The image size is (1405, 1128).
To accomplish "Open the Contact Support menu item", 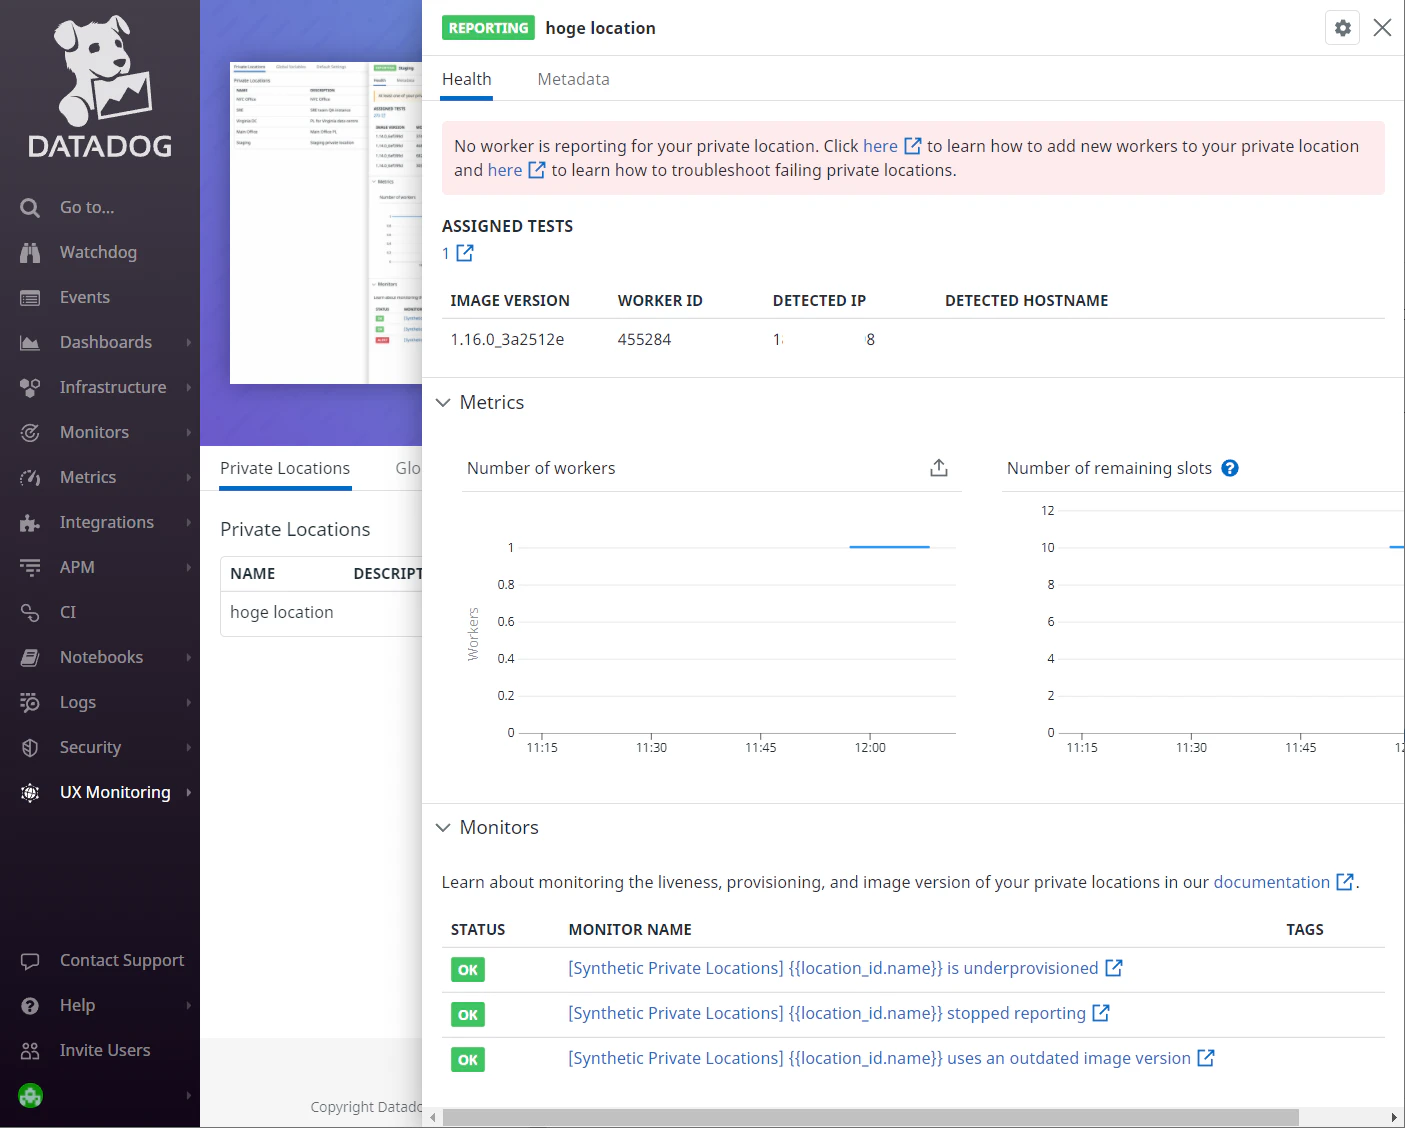I will (x=122, y=961).
